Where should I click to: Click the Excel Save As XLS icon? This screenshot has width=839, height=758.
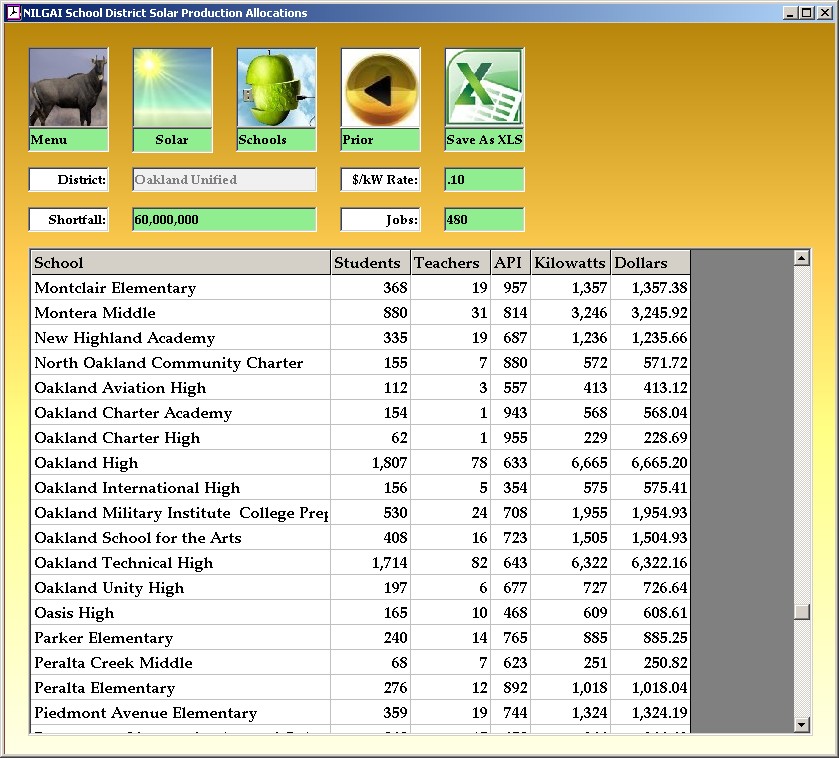[x=484, y=88]
